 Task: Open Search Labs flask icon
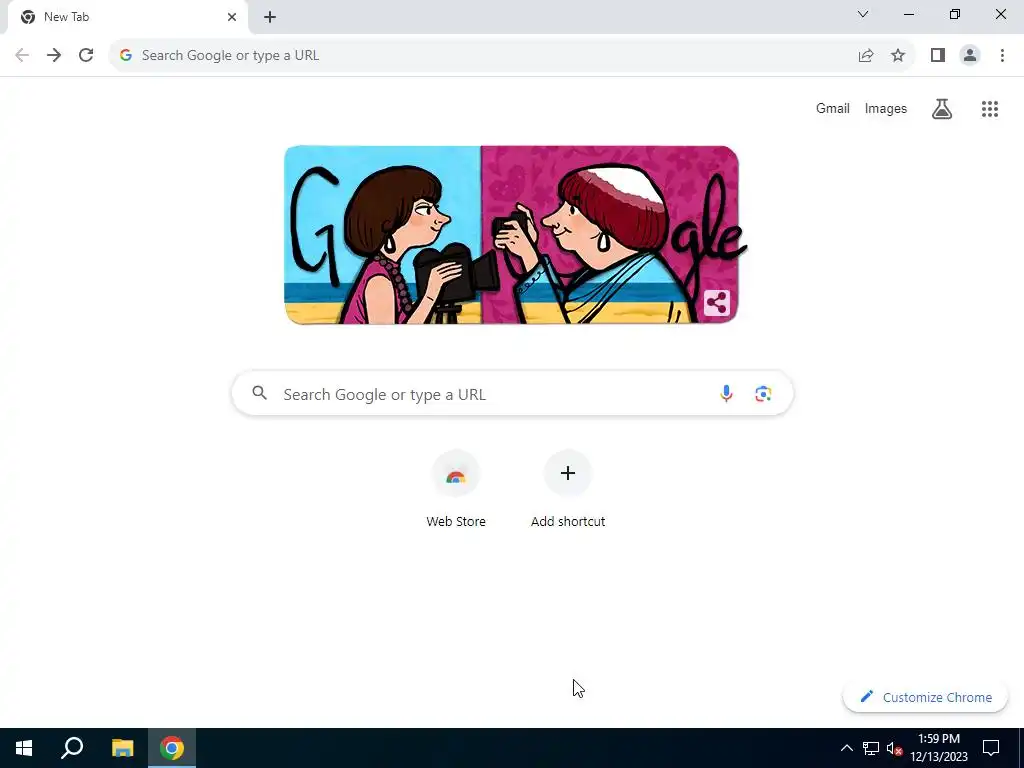(x=941, y=109)
